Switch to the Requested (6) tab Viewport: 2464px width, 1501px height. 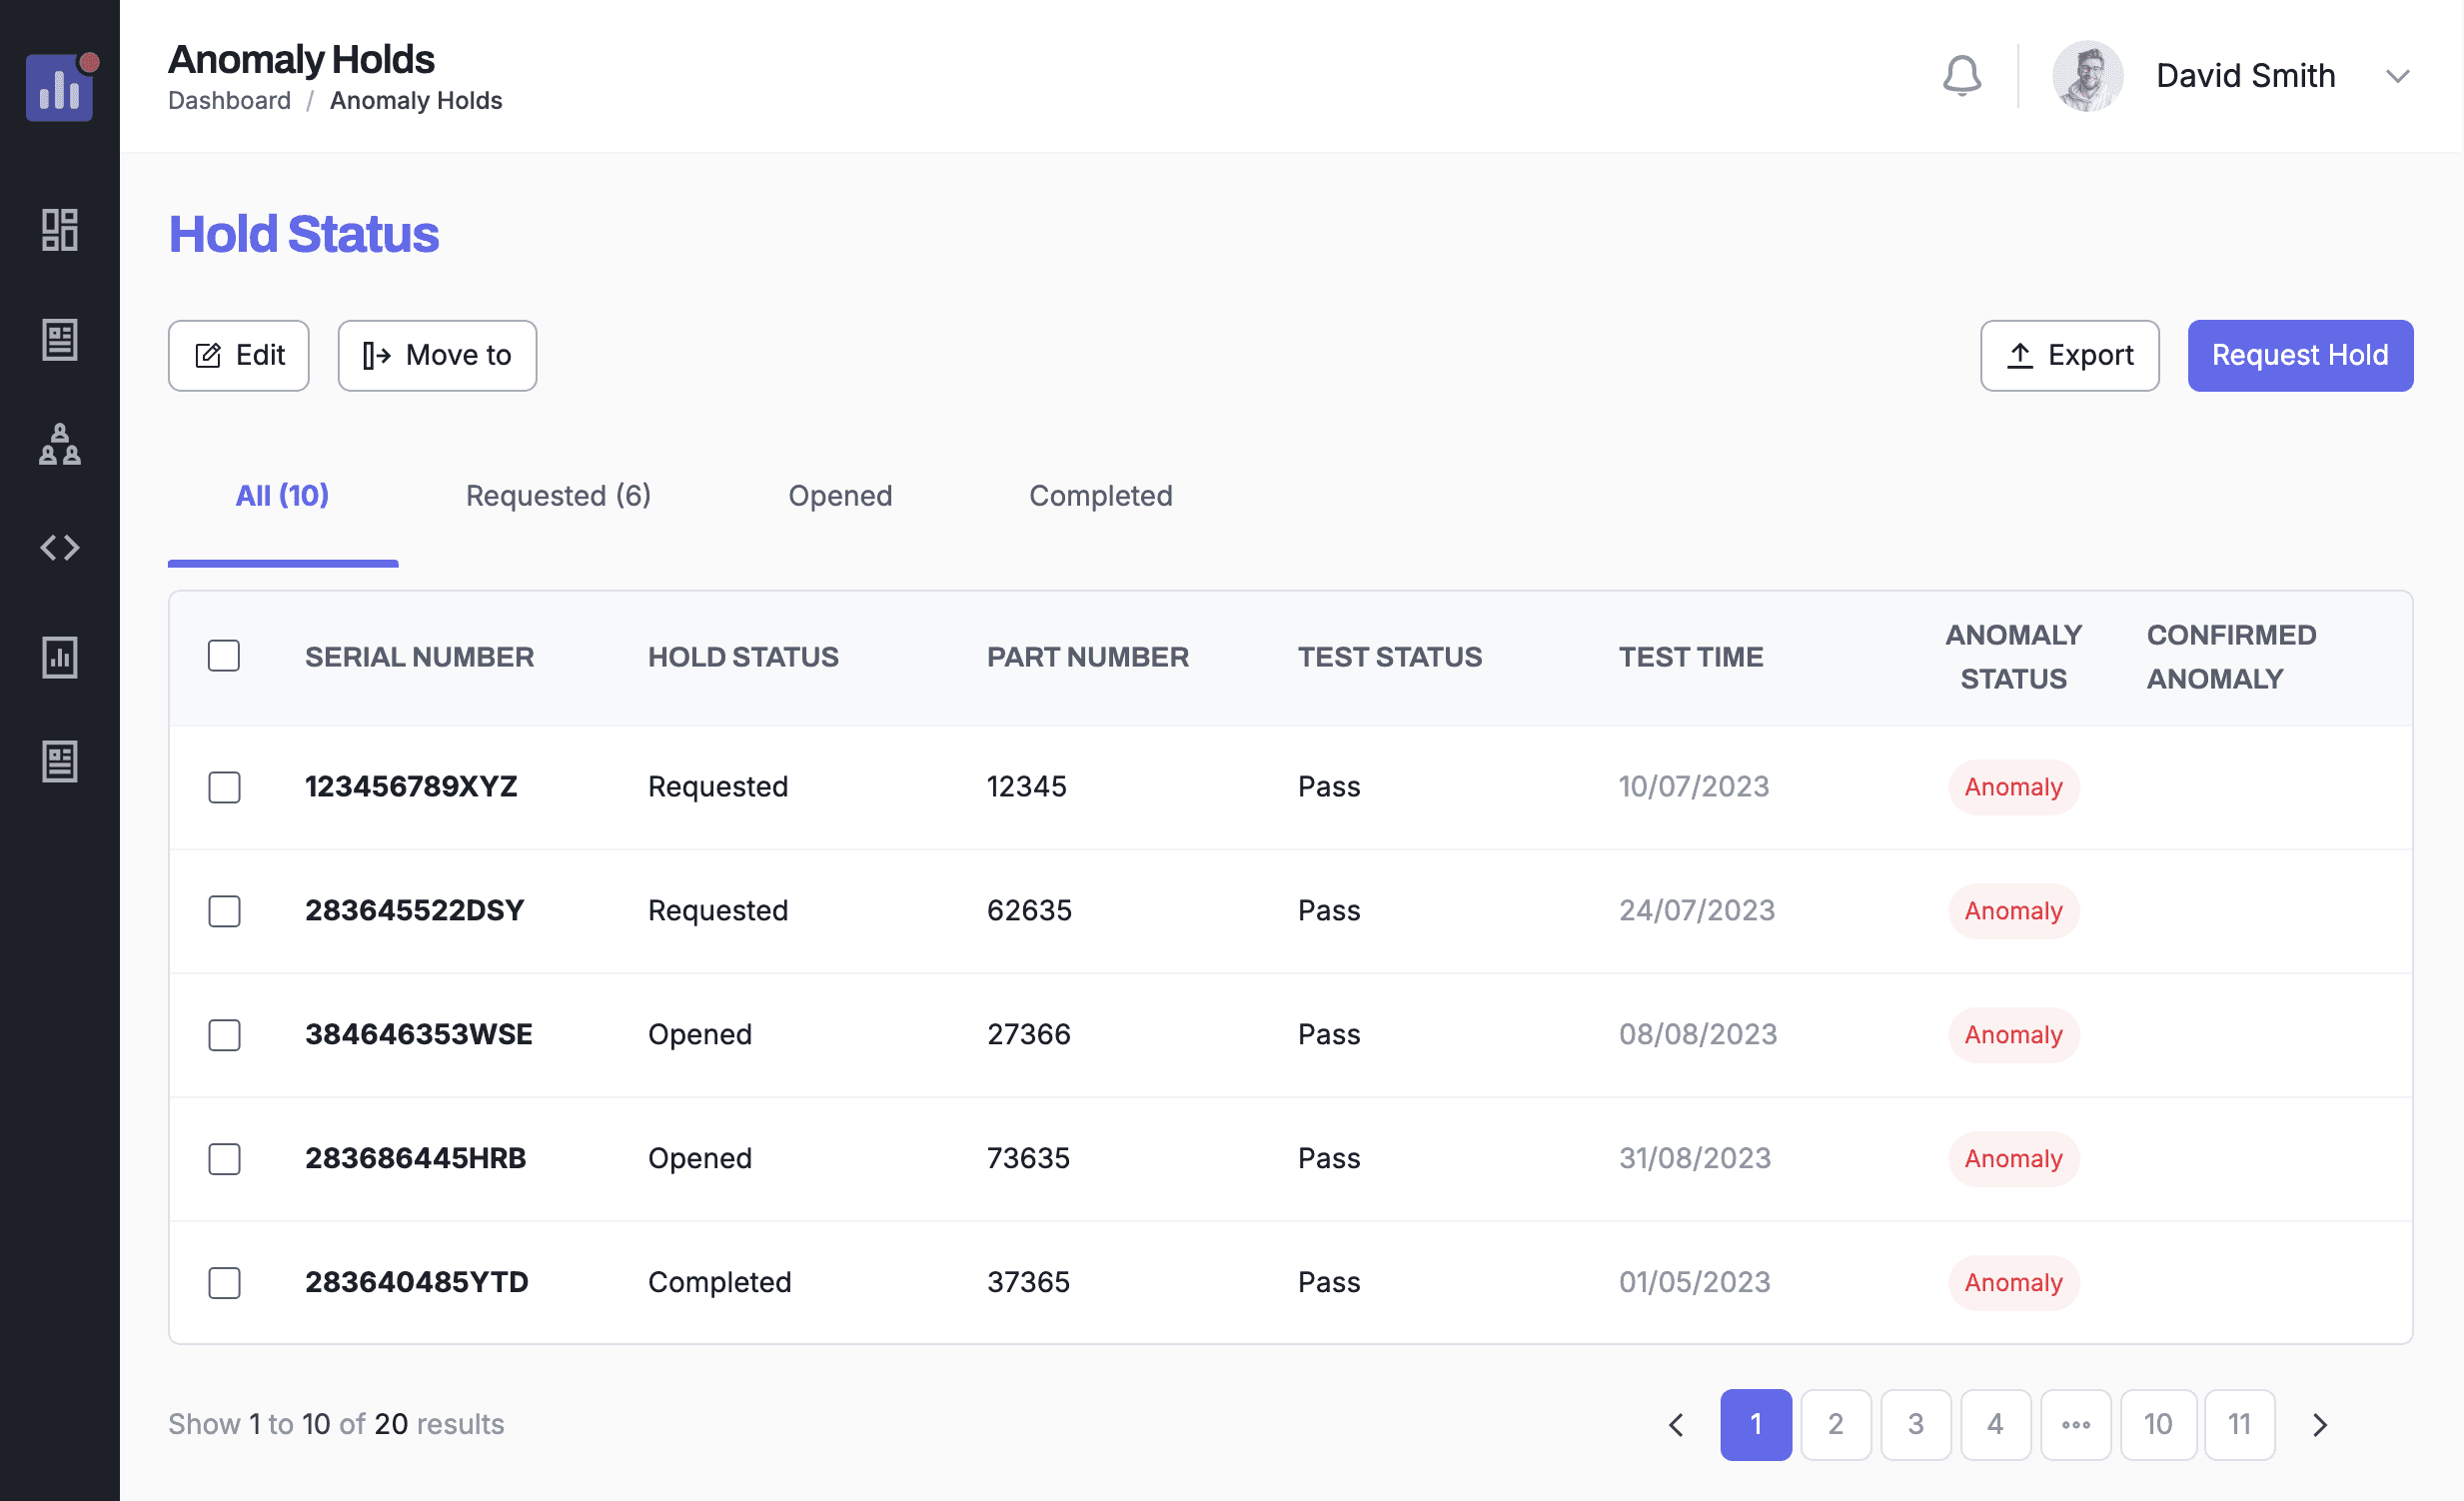coord(558,495)
